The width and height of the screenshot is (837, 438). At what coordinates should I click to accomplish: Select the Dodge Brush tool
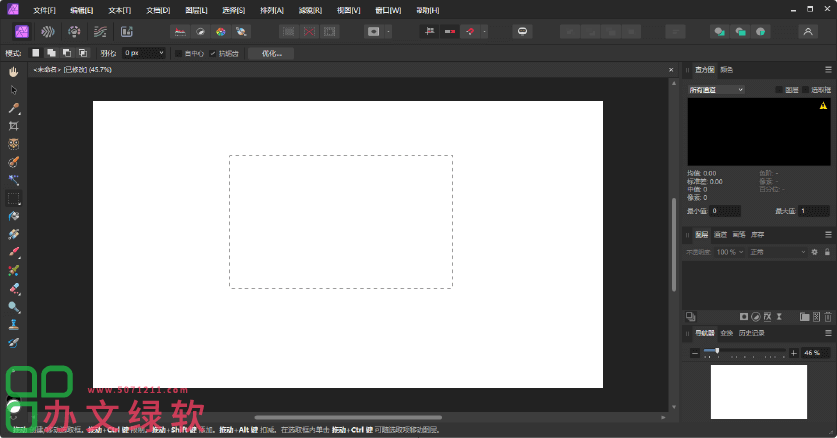pyautogui.click(x=14, y=307)
